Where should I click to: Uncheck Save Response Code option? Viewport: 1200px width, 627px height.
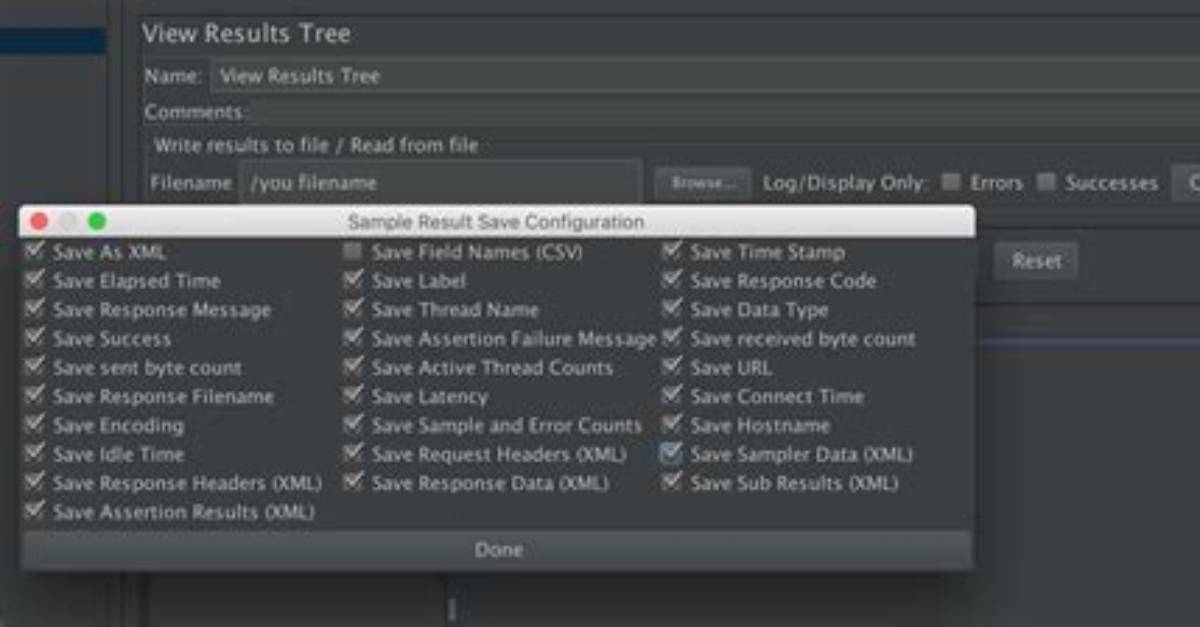[672, 280]
